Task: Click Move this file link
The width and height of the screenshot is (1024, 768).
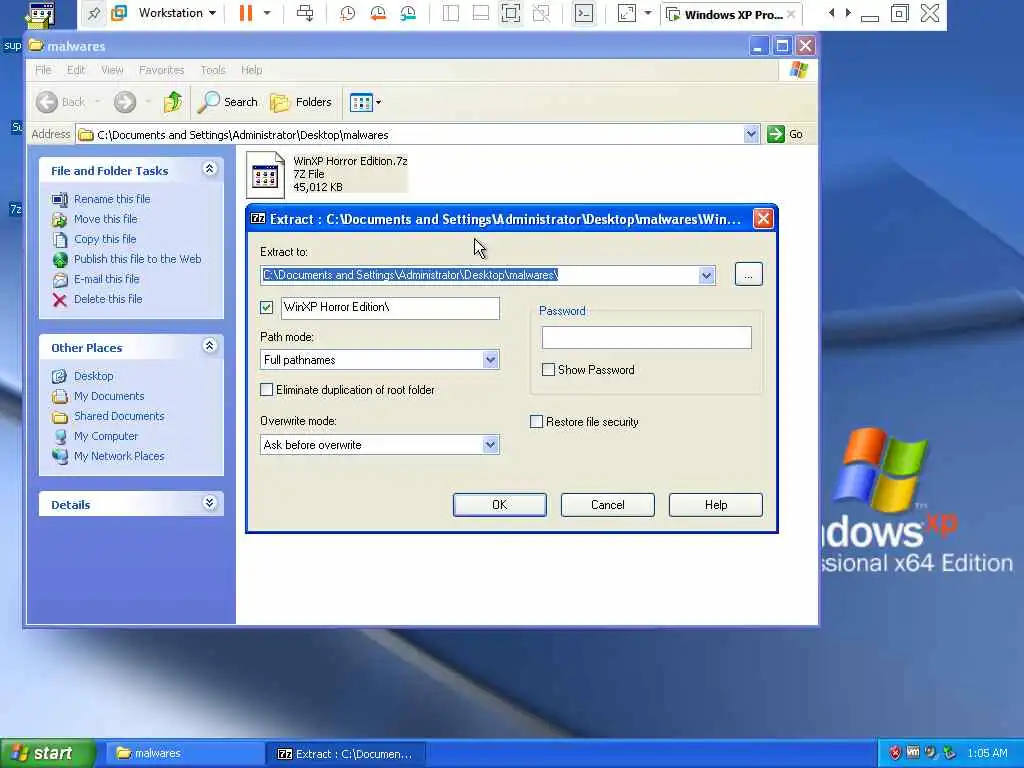Action: pyautogui.click(x=105, y=219)
